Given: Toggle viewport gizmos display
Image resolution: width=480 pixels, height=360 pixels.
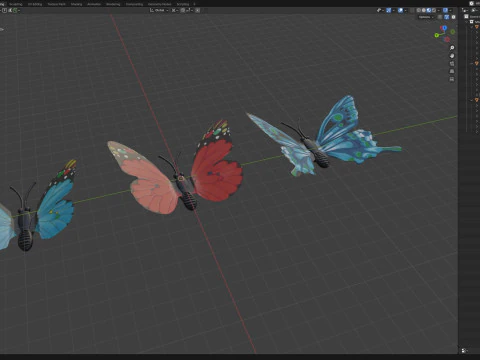Looking at the screenshot, I should [388, 10].
